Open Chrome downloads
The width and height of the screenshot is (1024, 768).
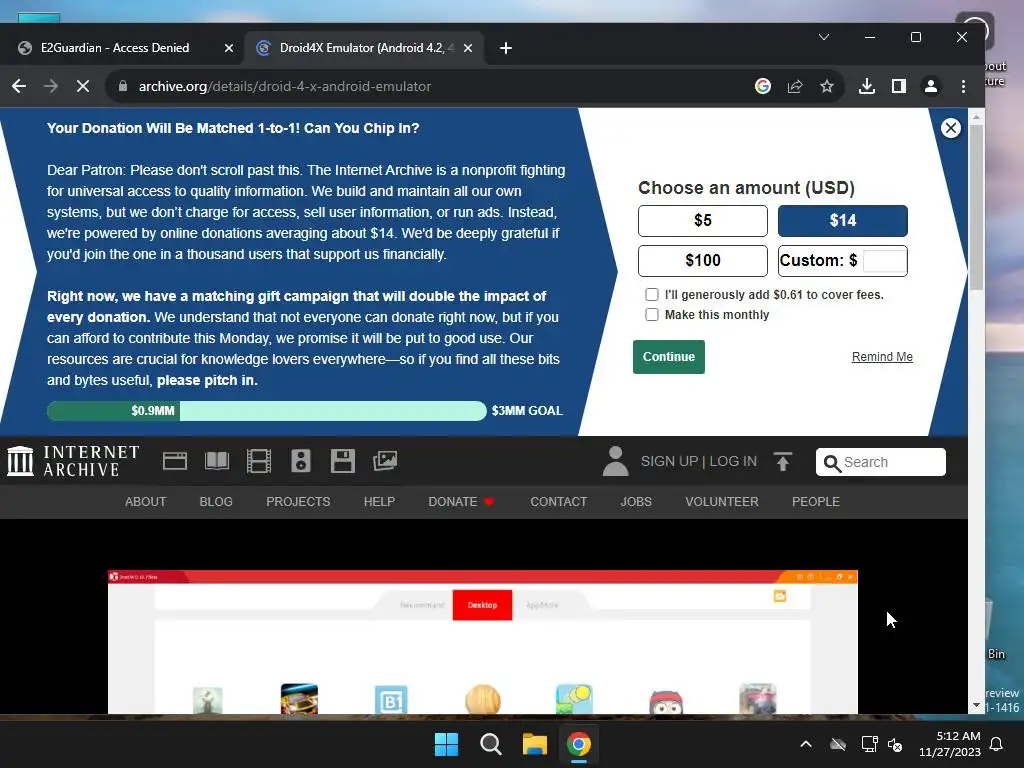[867, 86]
